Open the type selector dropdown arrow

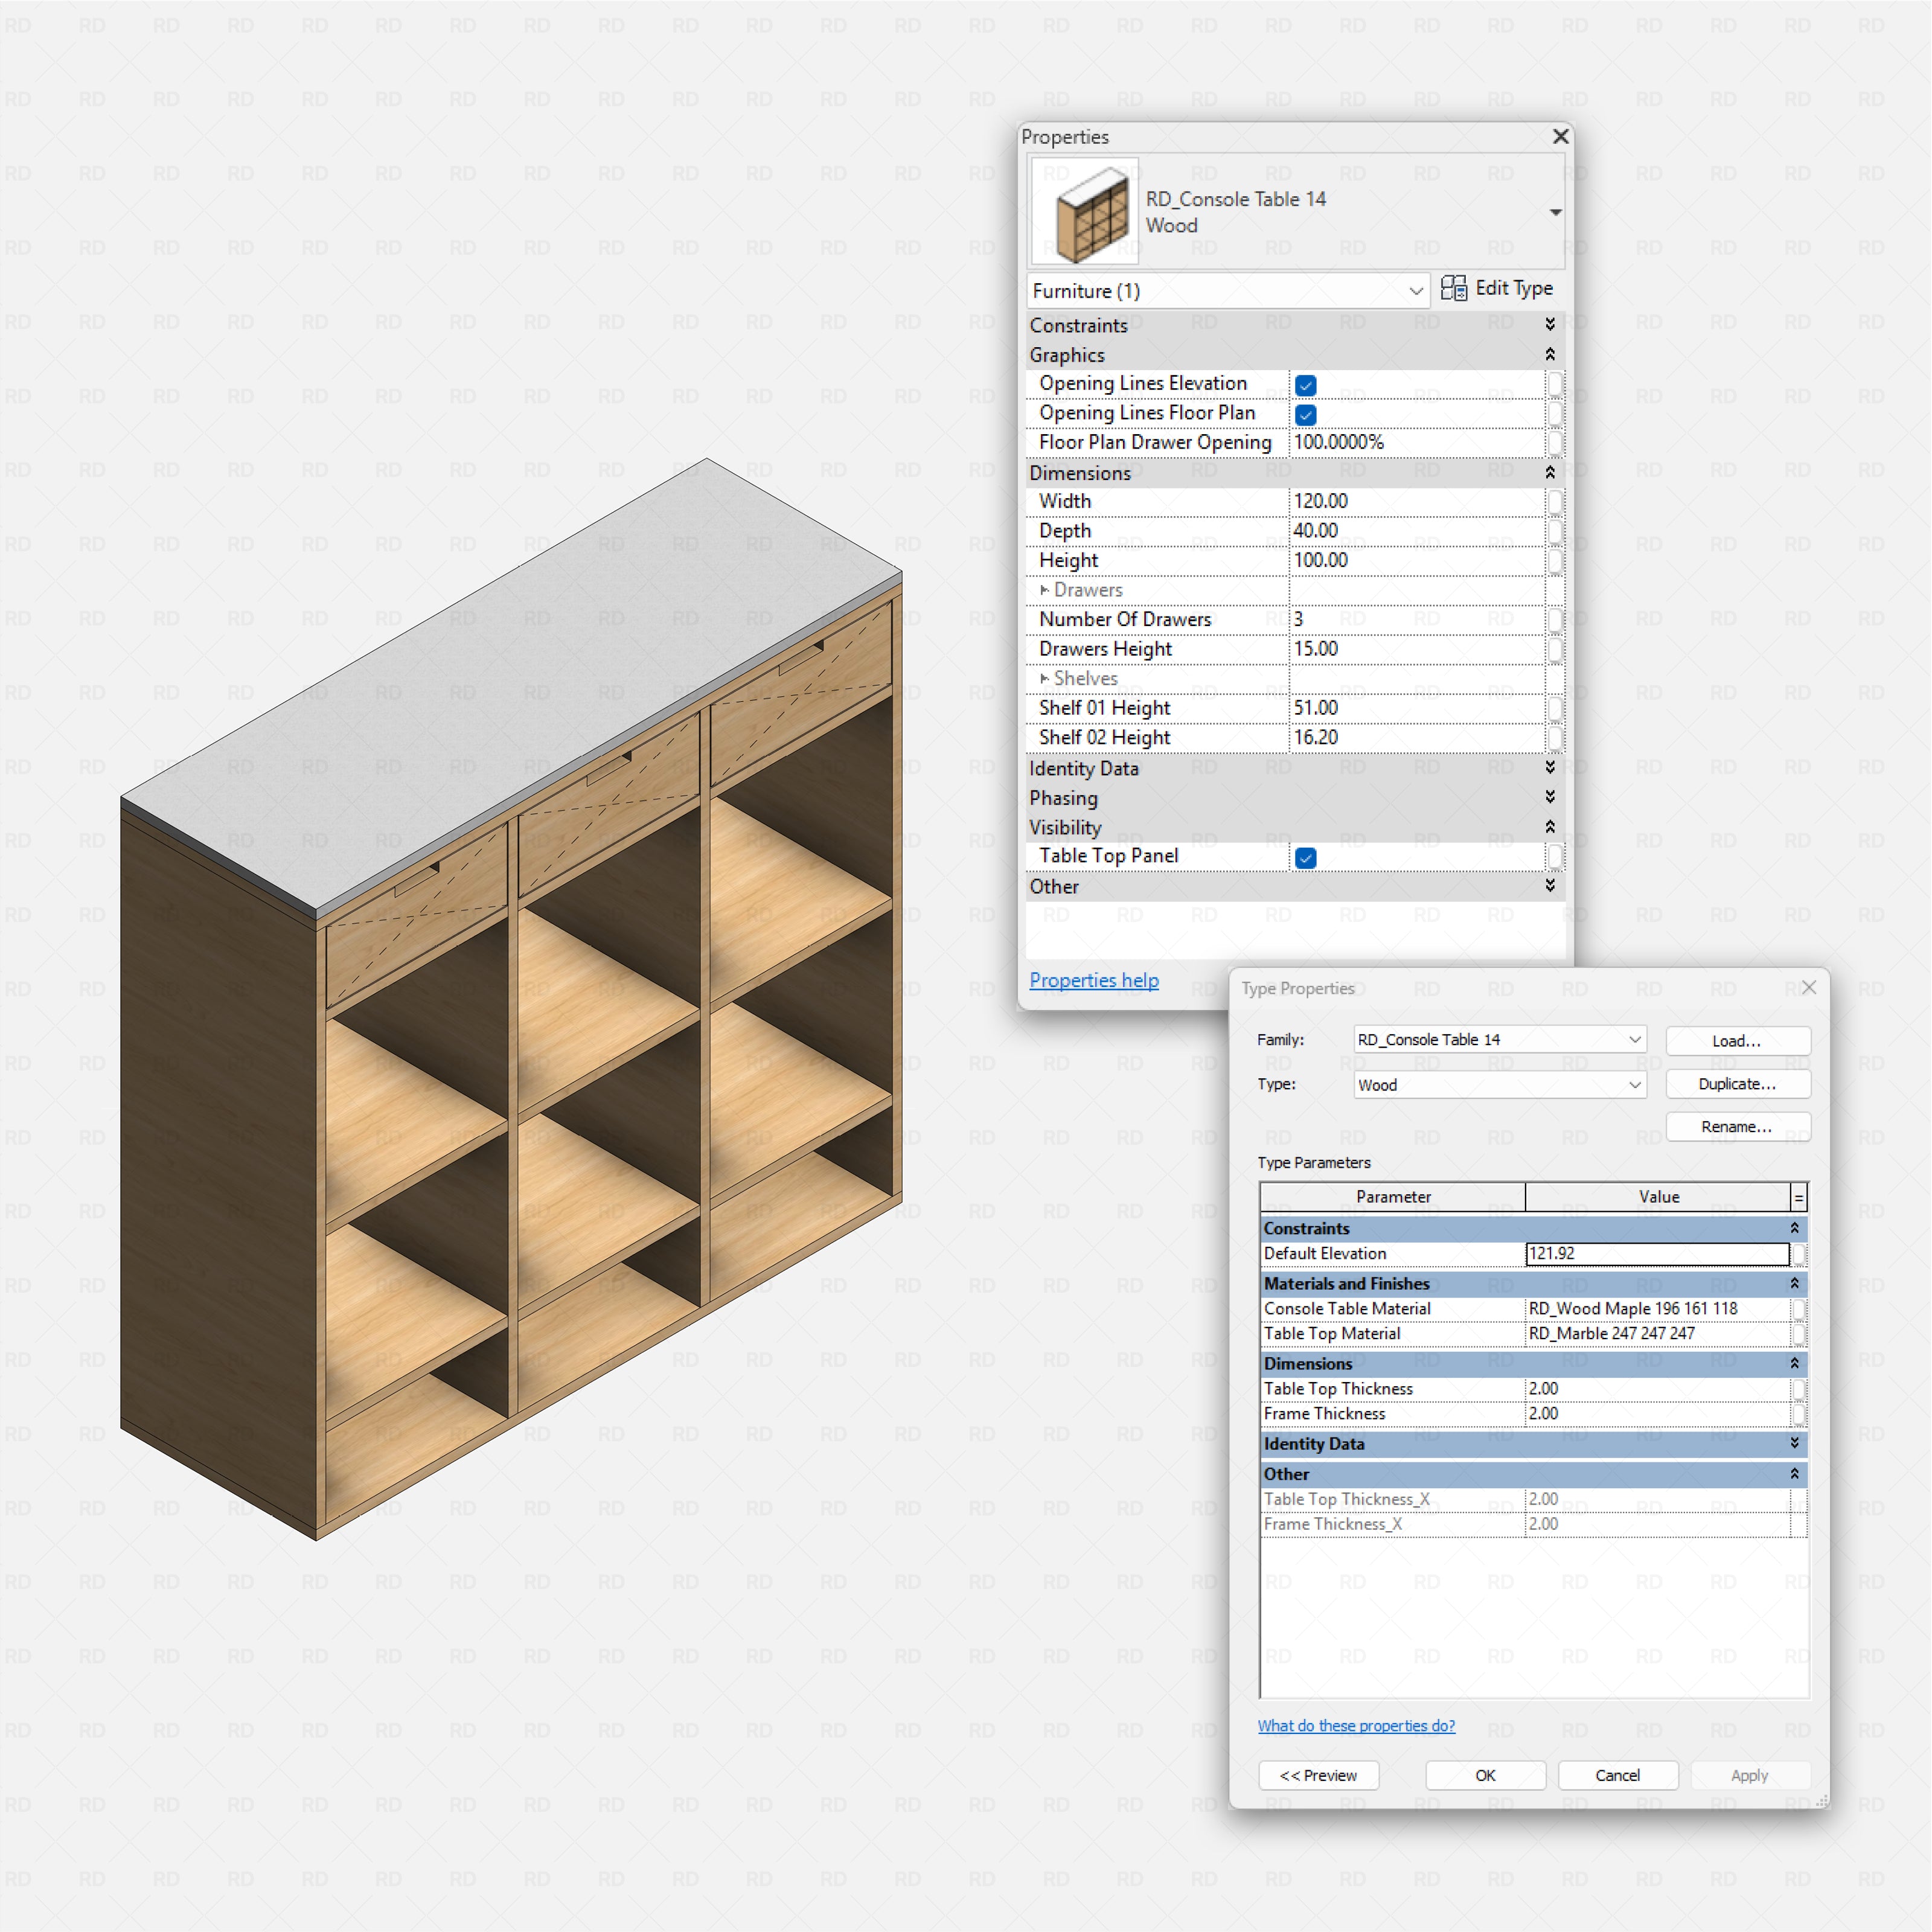(1555, 212)
